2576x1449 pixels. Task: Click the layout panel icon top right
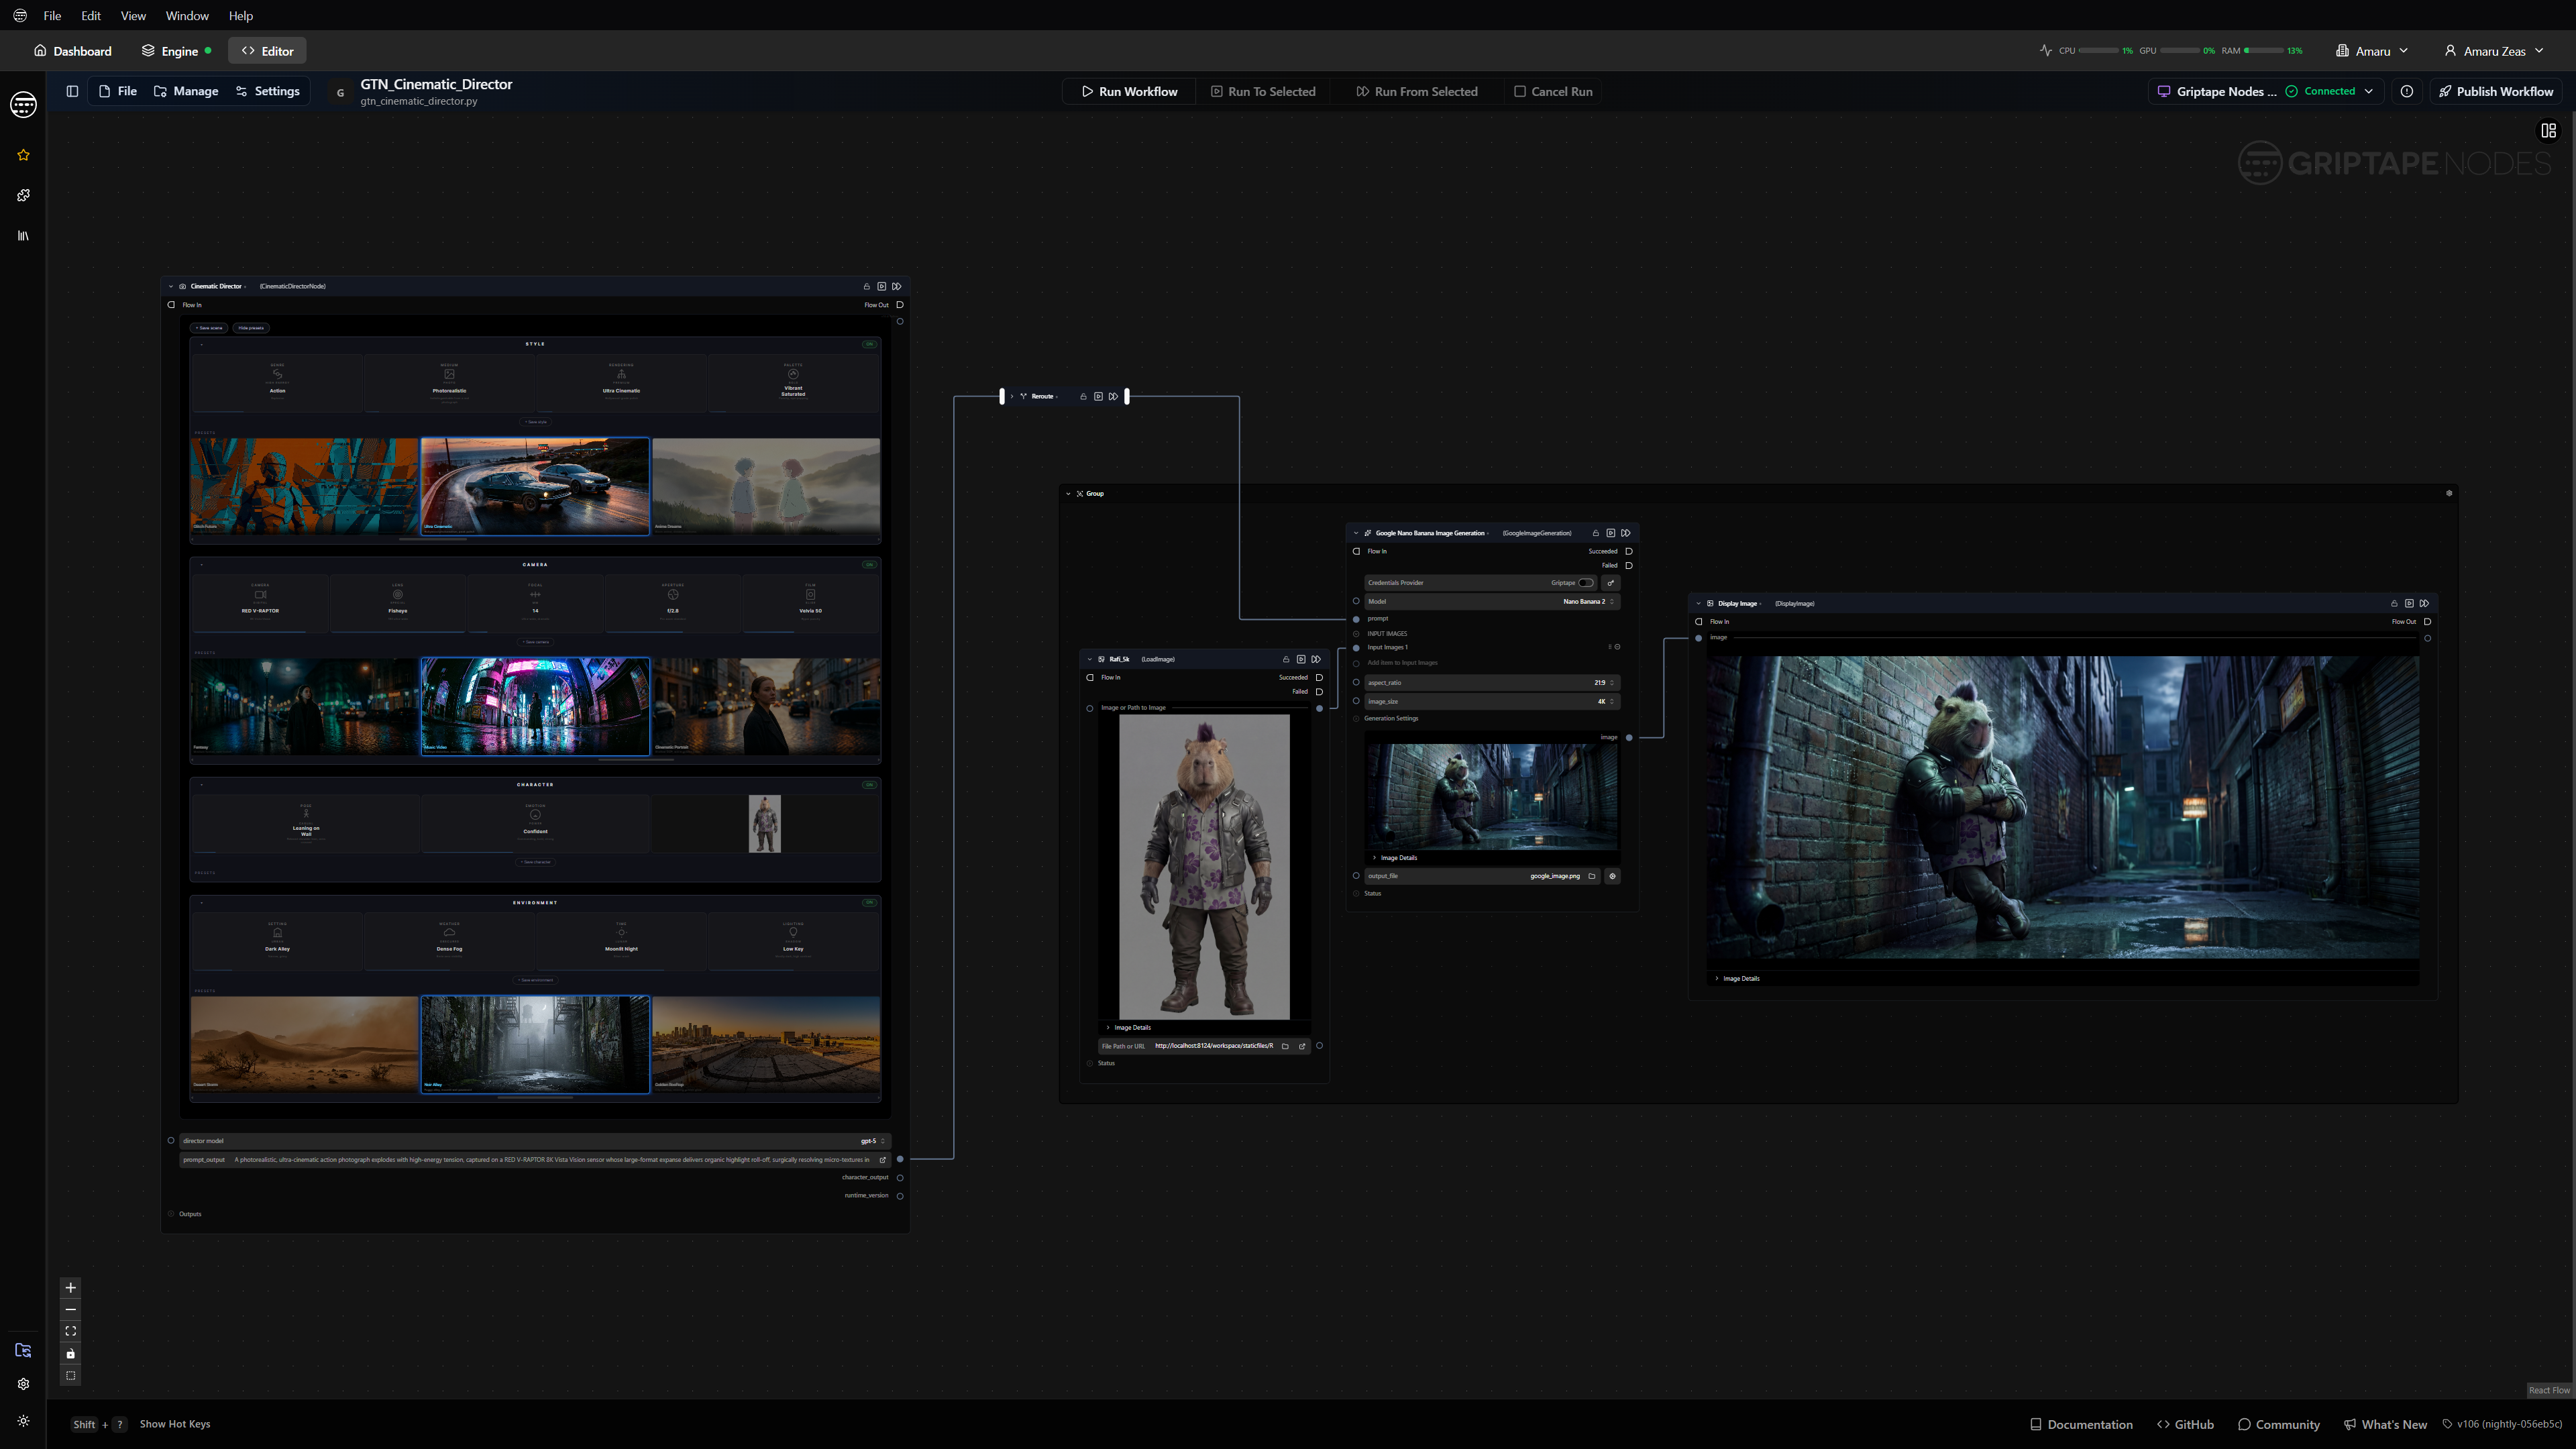click(2548, 131)
